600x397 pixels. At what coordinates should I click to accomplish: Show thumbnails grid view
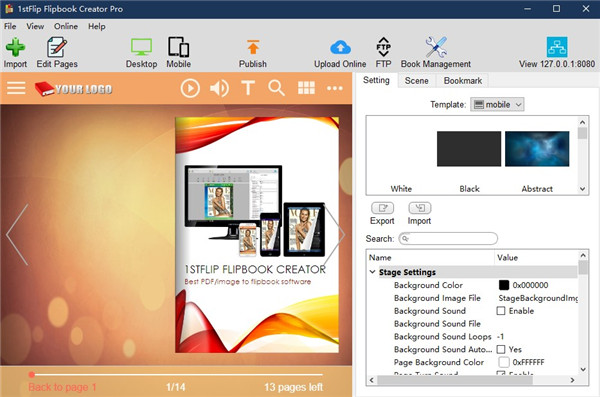pyautogui.click(x=307, y=88)
